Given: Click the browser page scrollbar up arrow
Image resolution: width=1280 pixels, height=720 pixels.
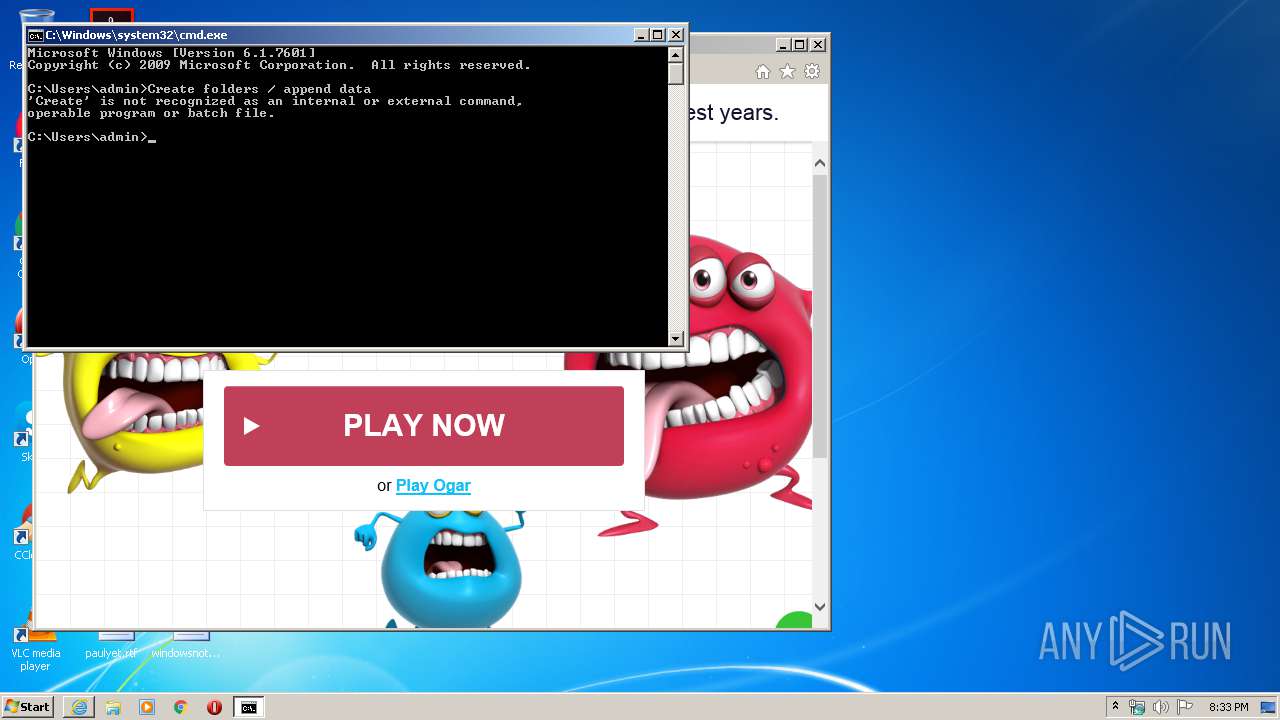Looking at the screenshot, I should (x=820, y=163).
